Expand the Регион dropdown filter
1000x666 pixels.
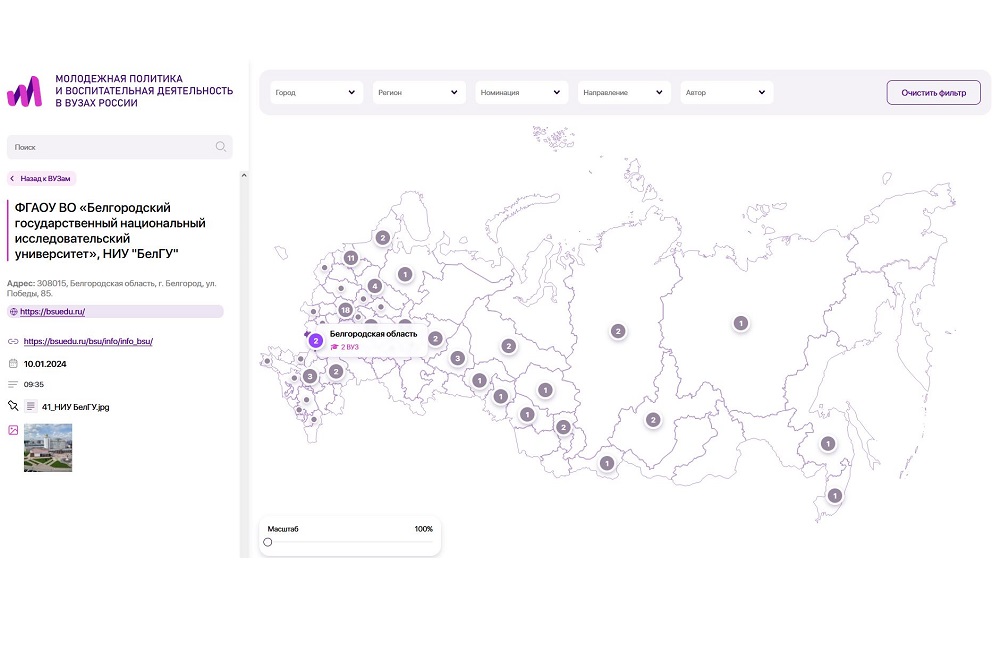click(418, 93)
